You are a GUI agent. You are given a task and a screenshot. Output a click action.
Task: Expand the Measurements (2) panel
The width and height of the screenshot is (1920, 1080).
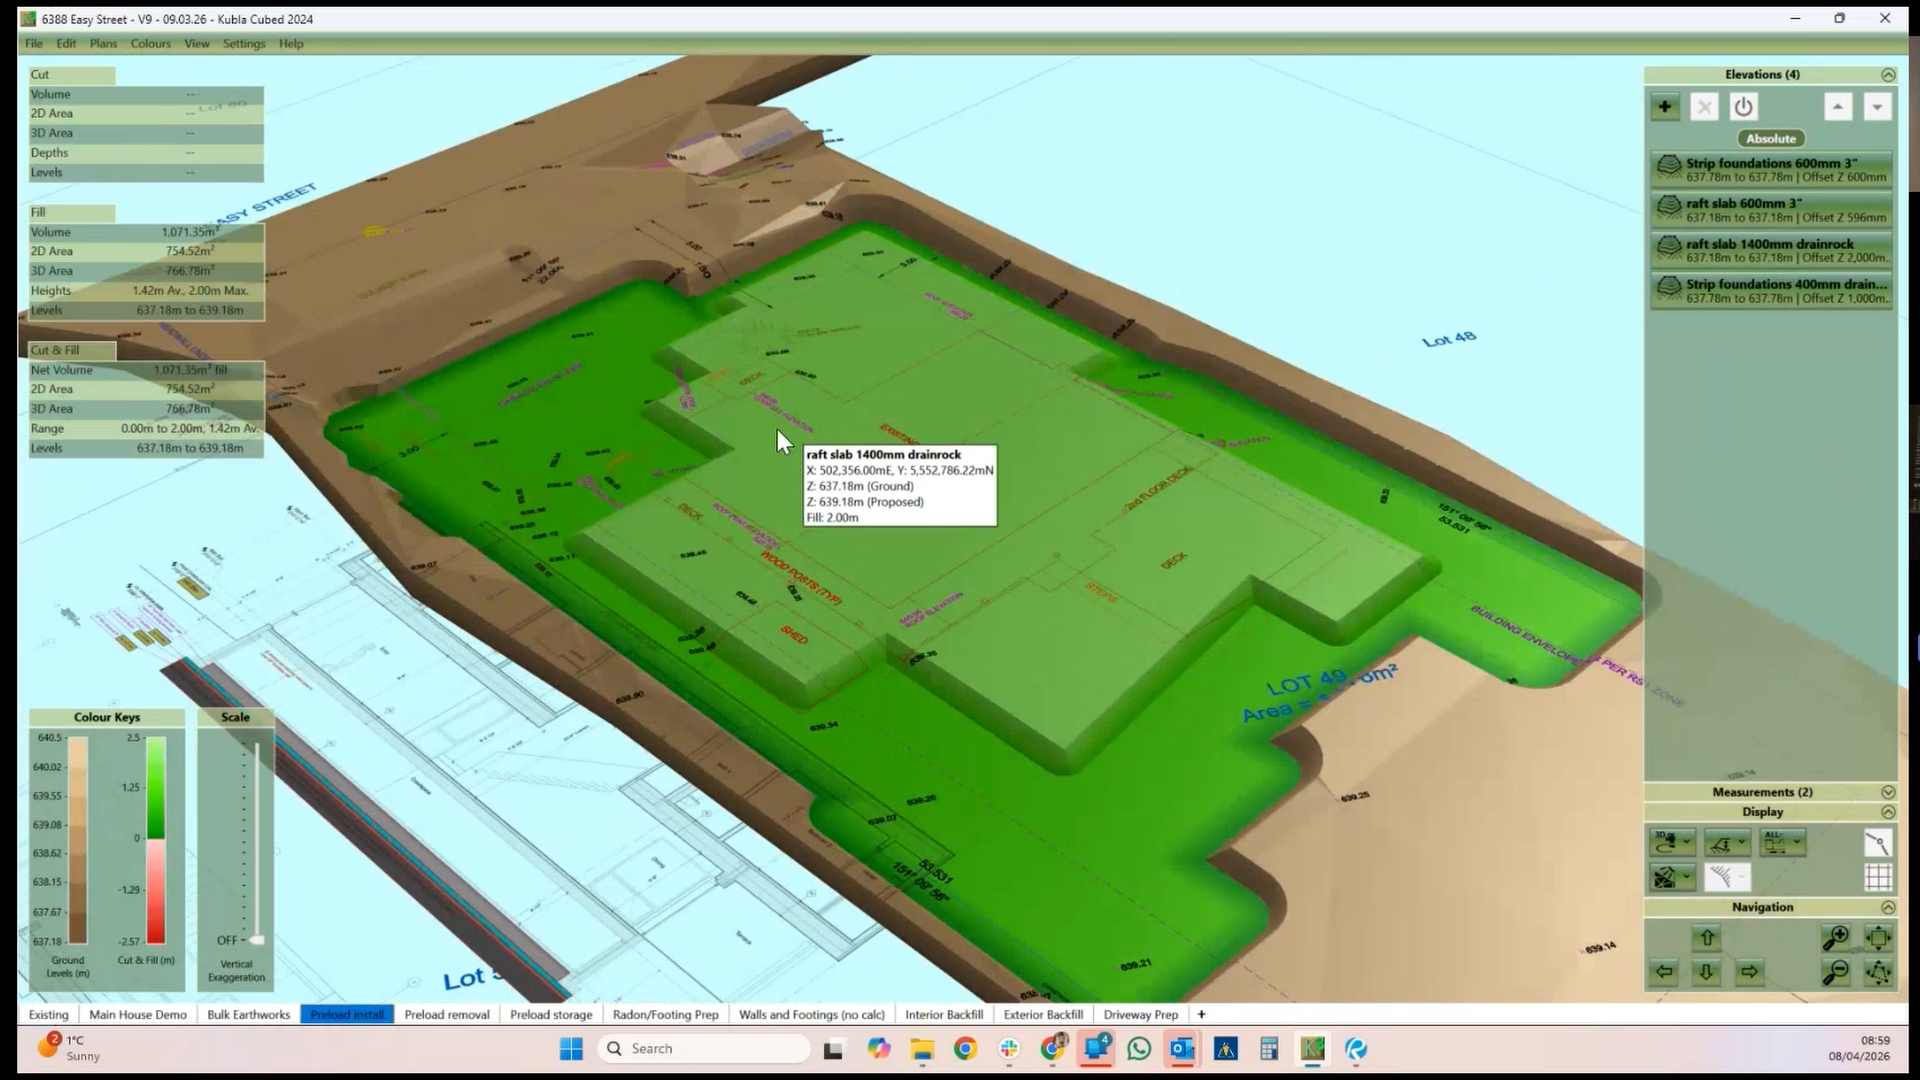pos(1888,792)
